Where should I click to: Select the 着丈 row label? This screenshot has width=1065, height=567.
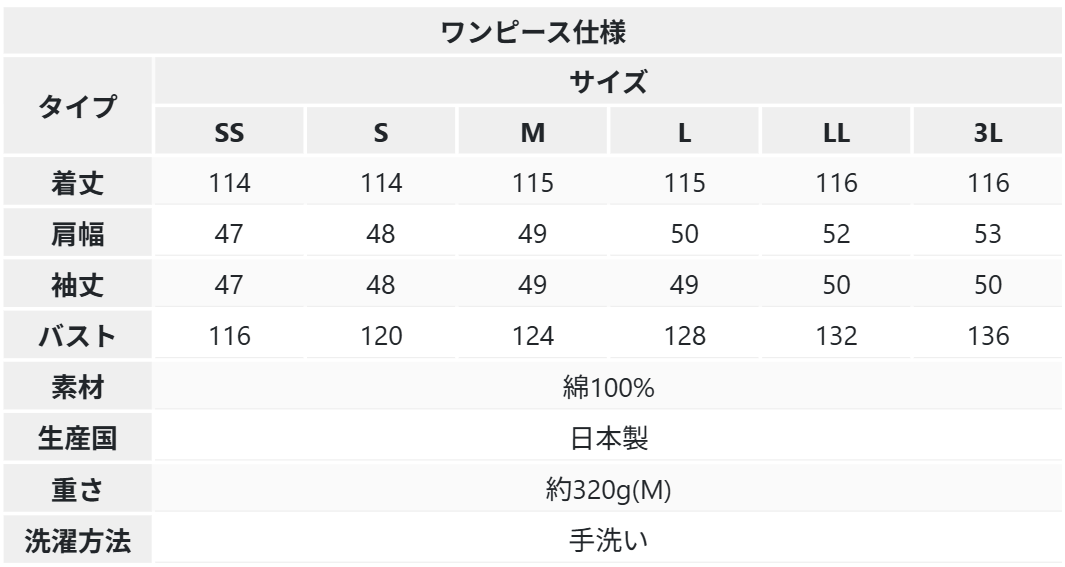(x=77, y=183)
